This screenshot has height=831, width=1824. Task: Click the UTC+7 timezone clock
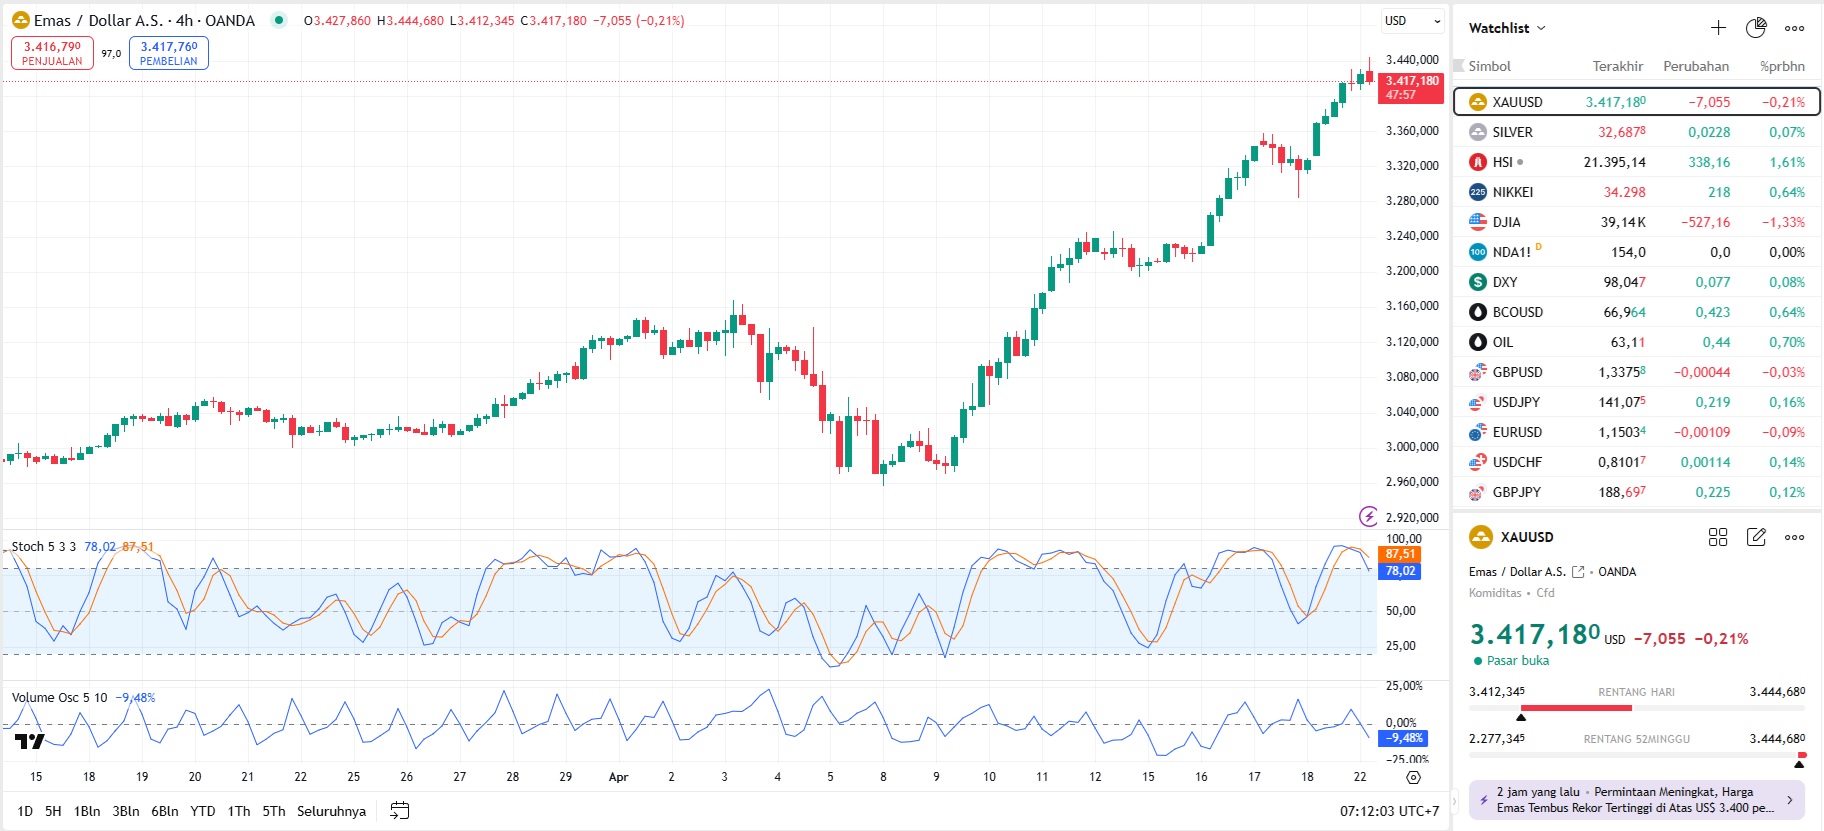click(x=1389, y=811)
